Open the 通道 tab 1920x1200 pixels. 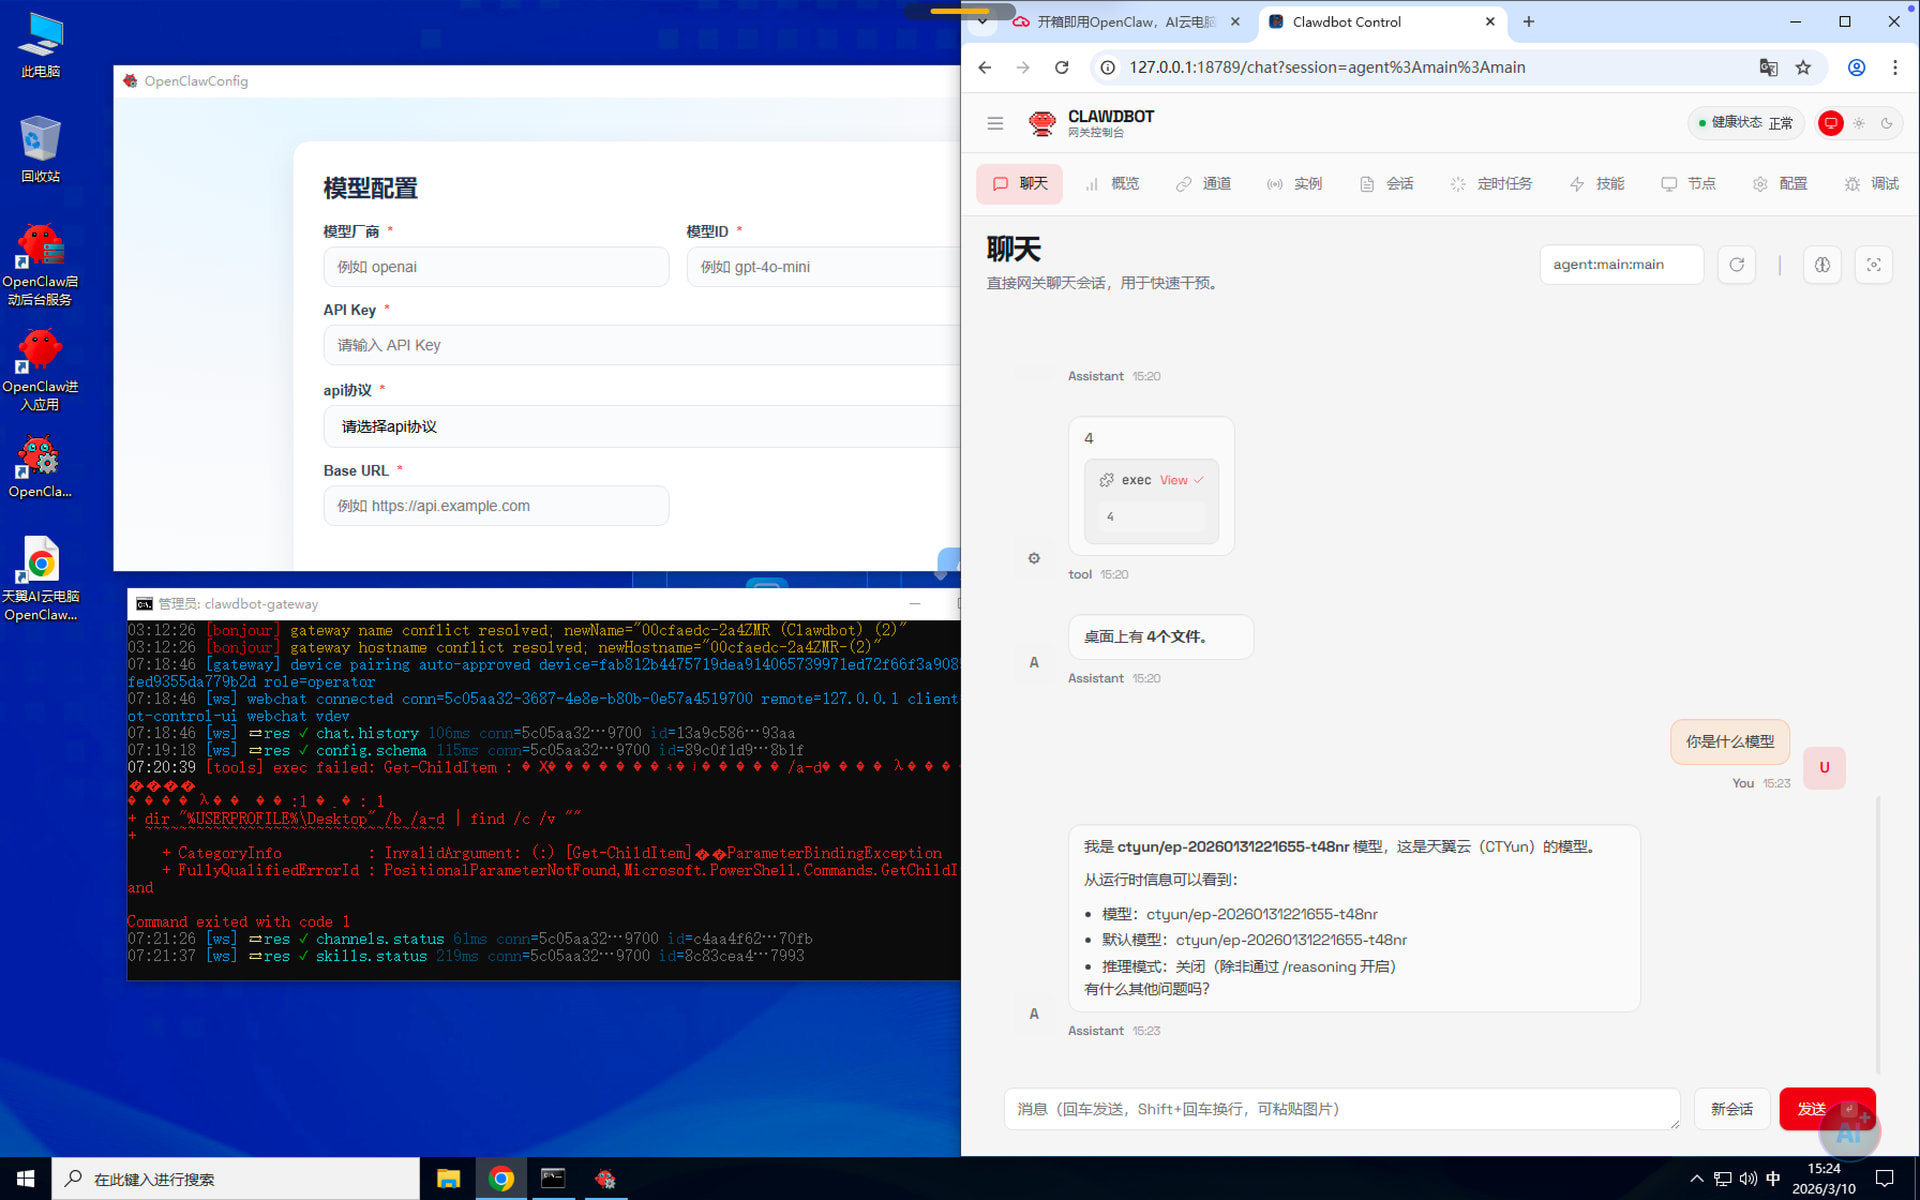[x=1203, y=184]
